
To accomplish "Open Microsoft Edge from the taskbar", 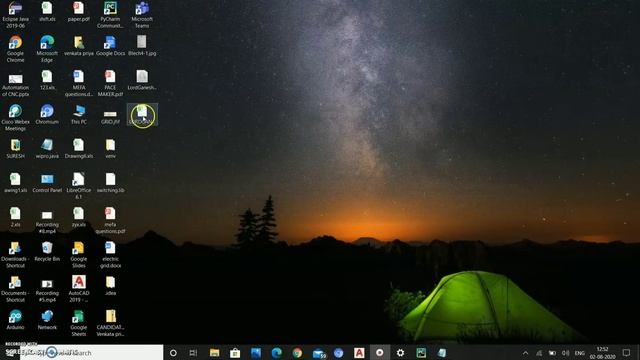I will [276, 353].
